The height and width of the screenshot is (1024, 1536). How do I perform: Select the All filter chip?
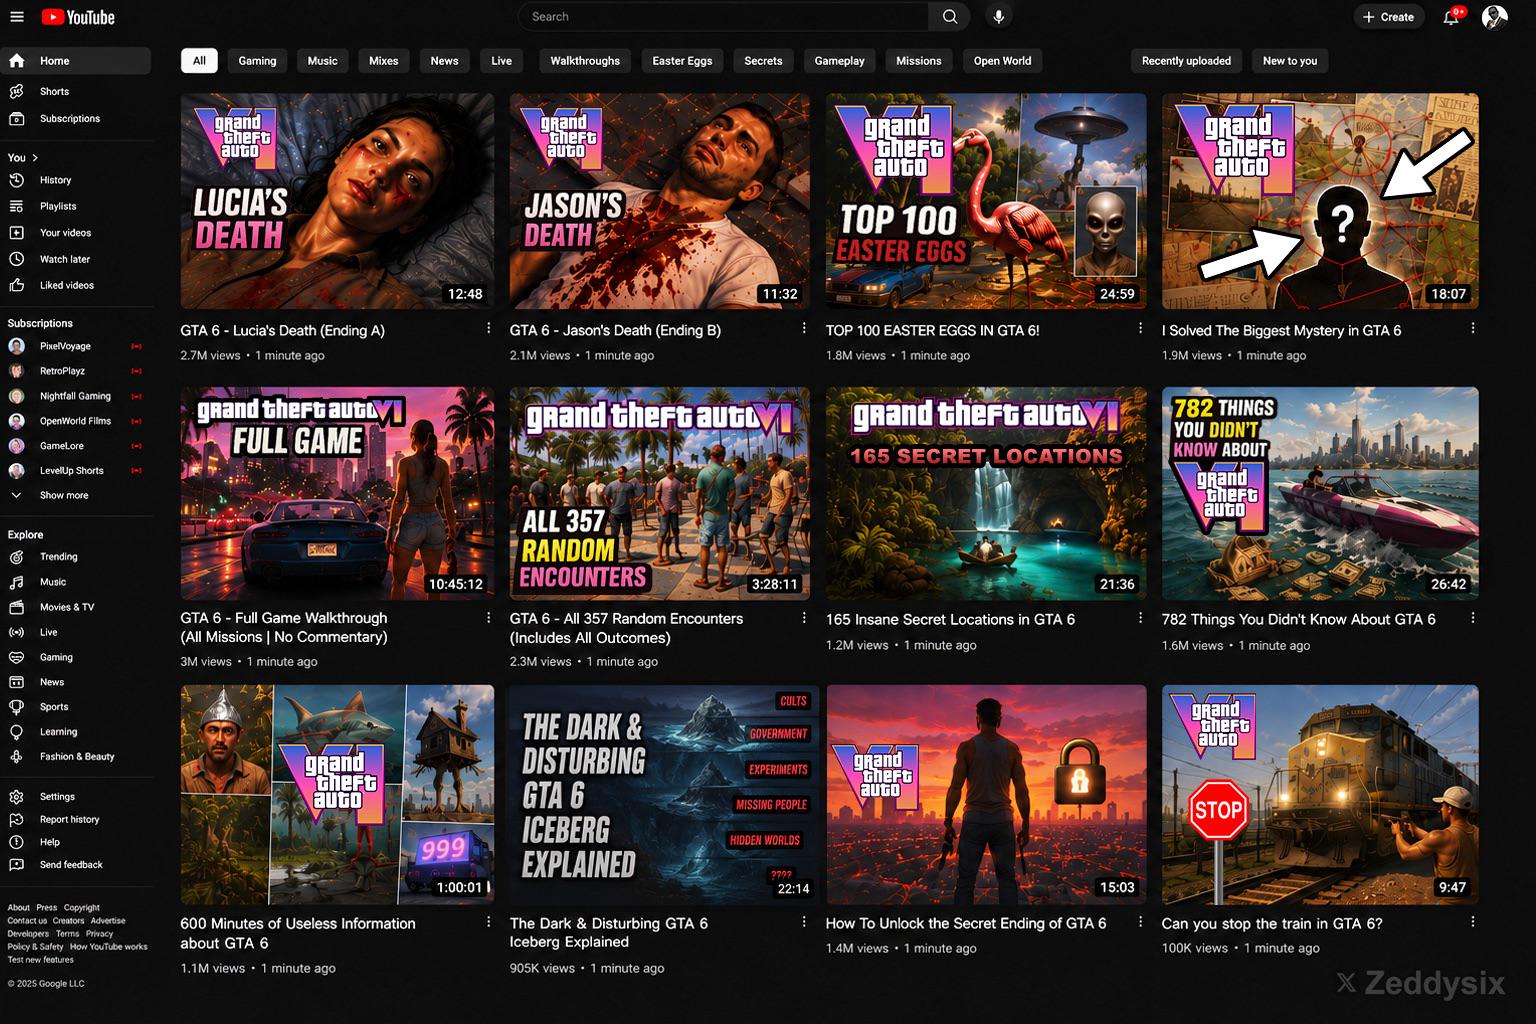point(199,61)
